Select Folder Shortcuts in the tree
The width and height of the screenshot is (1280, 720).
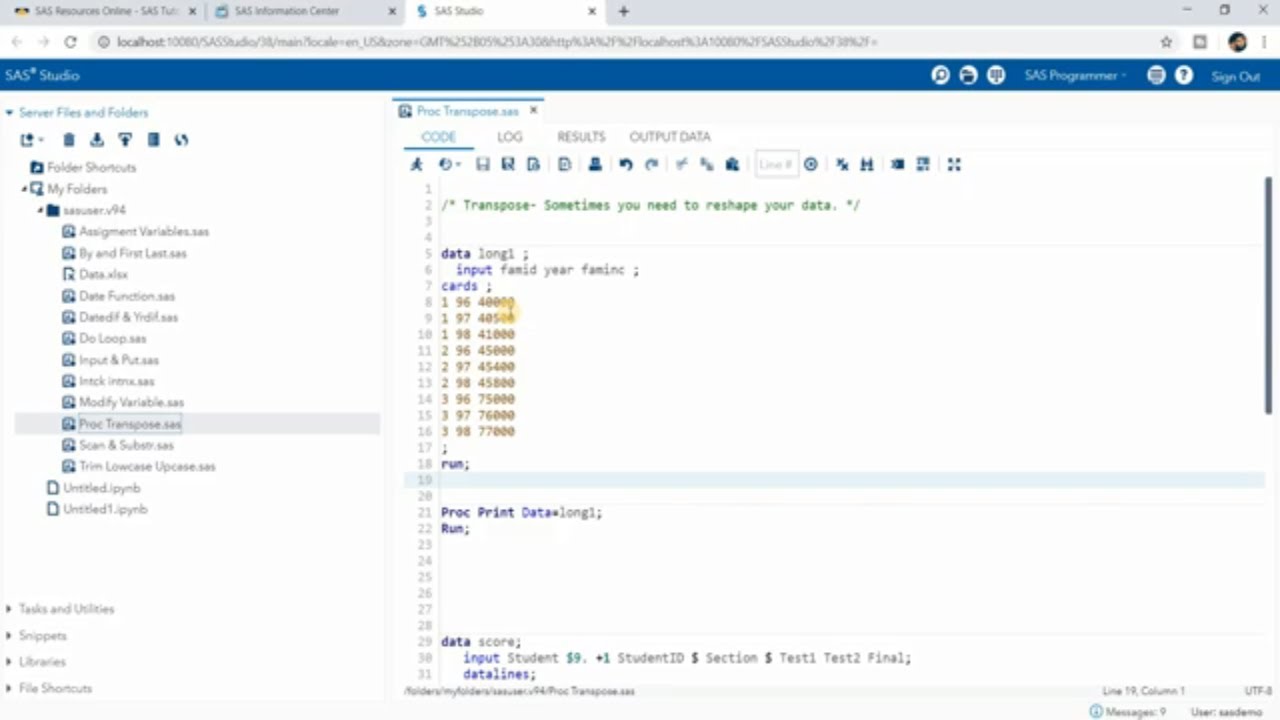pyautogui.click(x=91, y=167)
